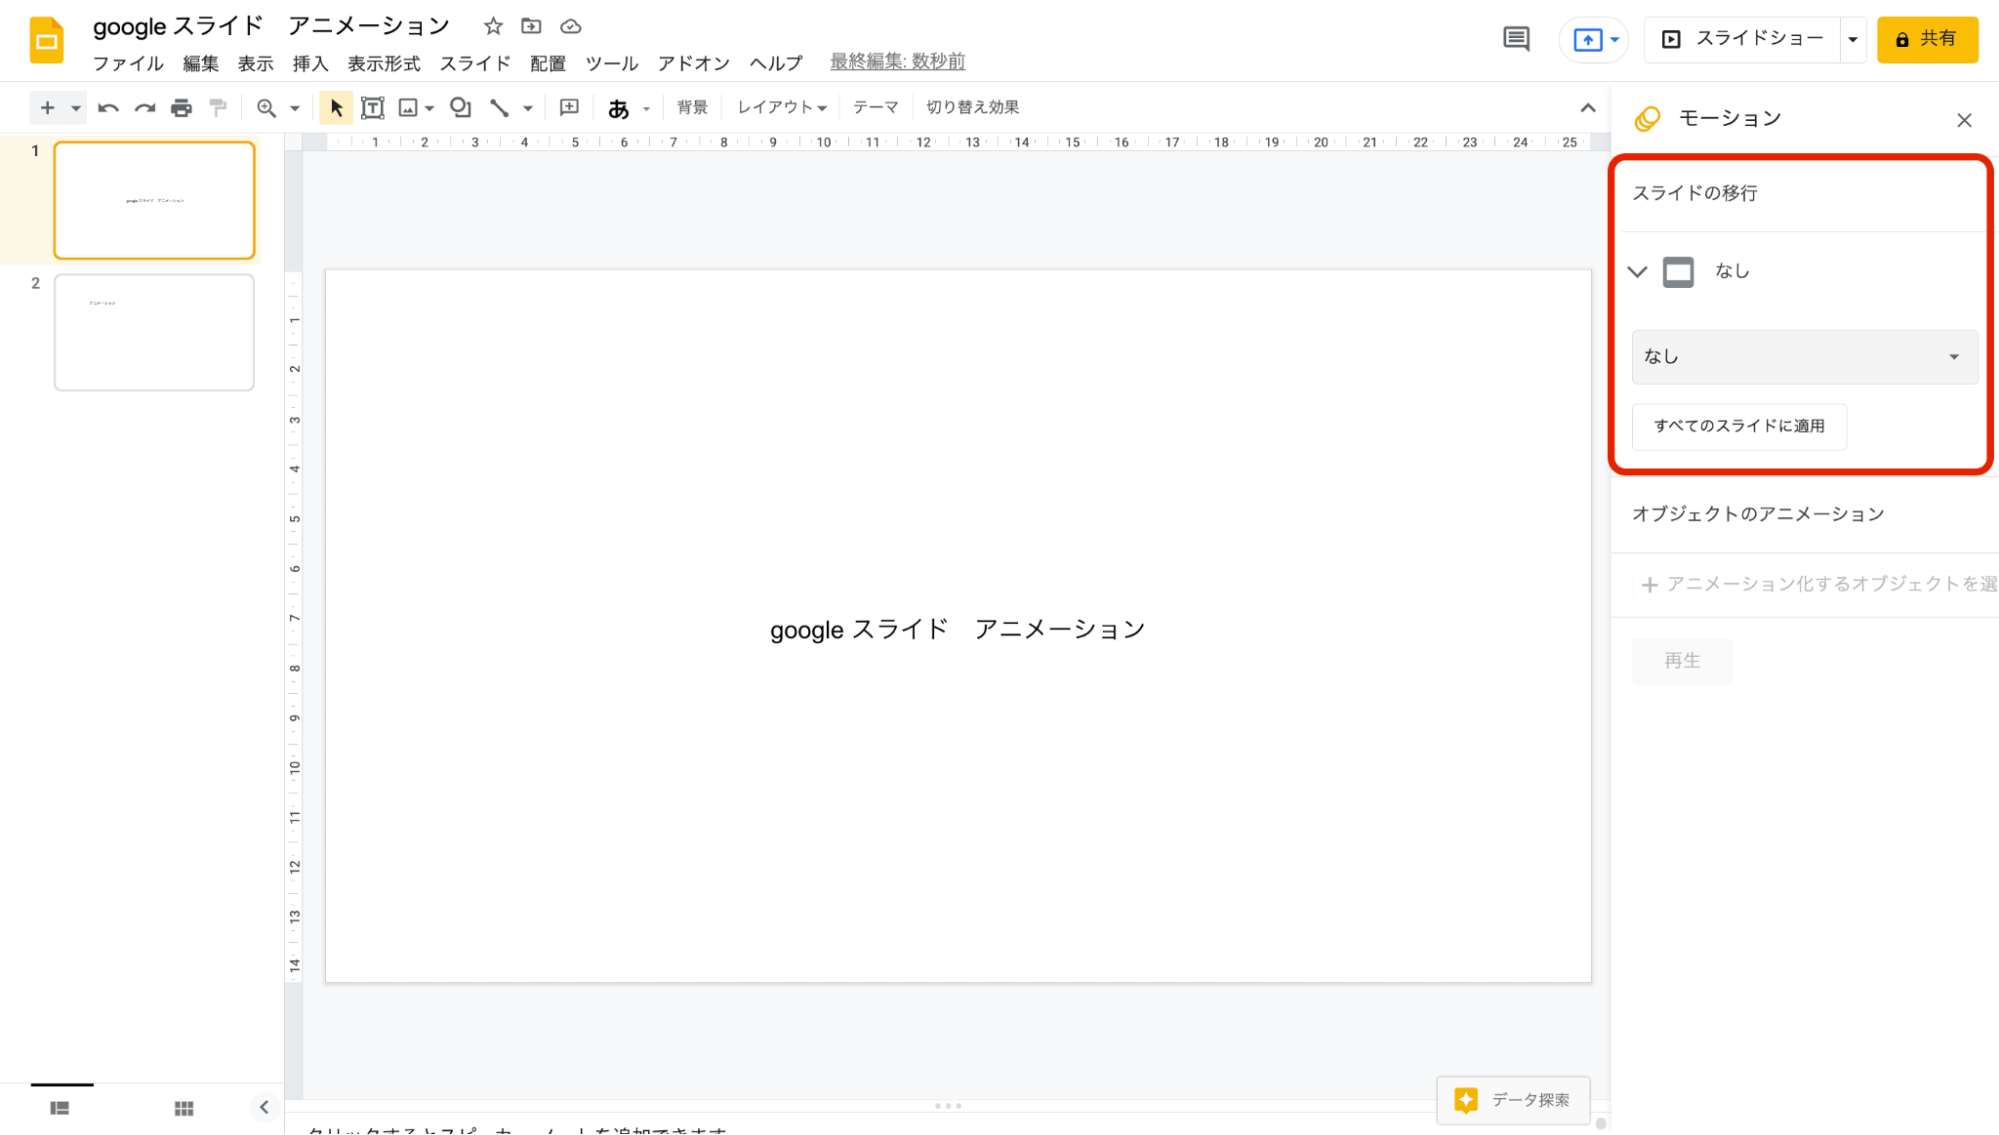Check the cloud save status icon
Viewport: 1999px width, 1135px height.
(571, 26)
